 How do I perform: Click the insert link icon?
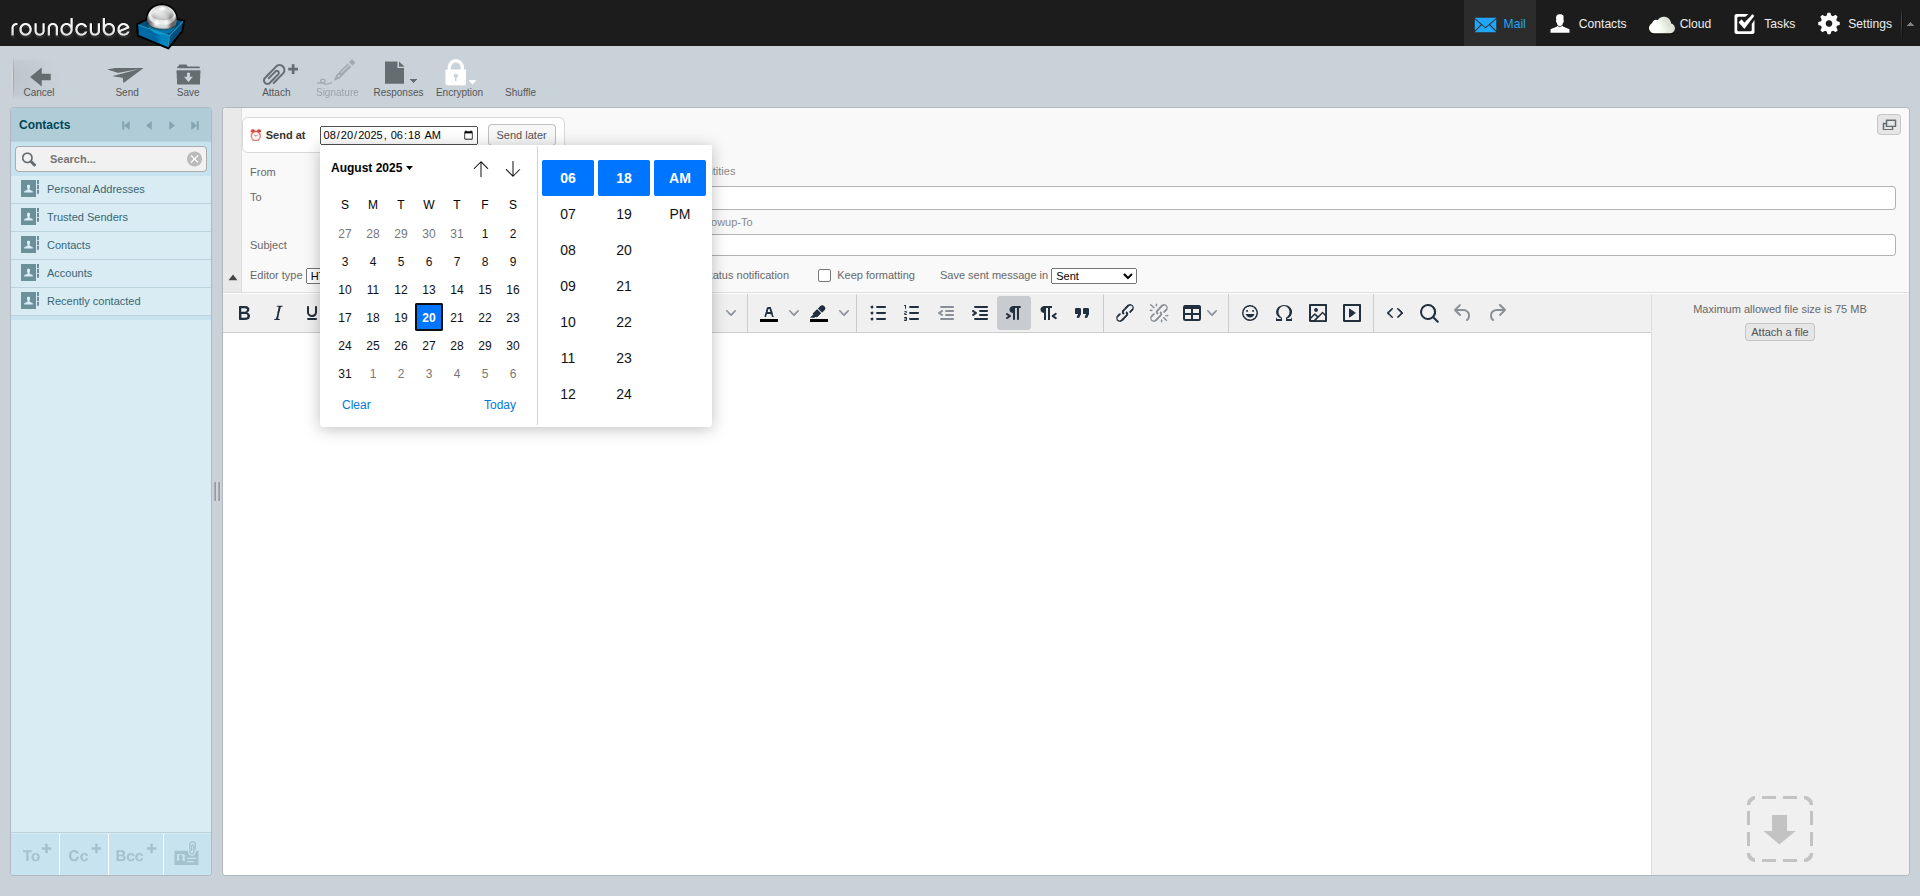tap(1125, 313)
